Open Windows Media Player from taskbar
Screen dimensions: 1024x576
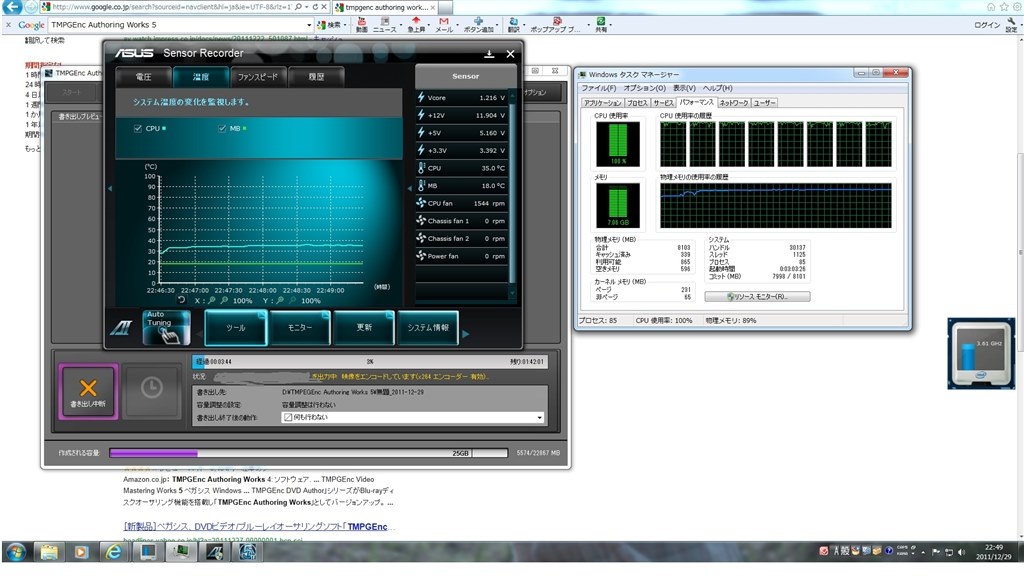(80, 552)
